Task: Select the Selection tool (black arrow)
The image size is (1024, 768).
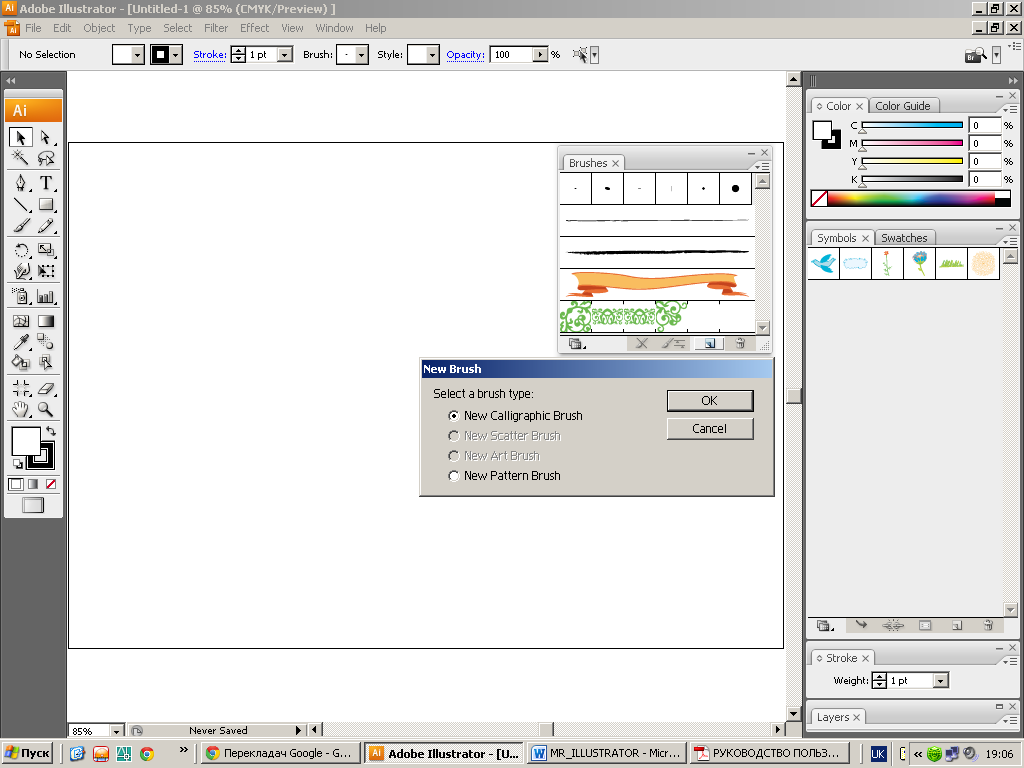Action: [x=20, y=137]
